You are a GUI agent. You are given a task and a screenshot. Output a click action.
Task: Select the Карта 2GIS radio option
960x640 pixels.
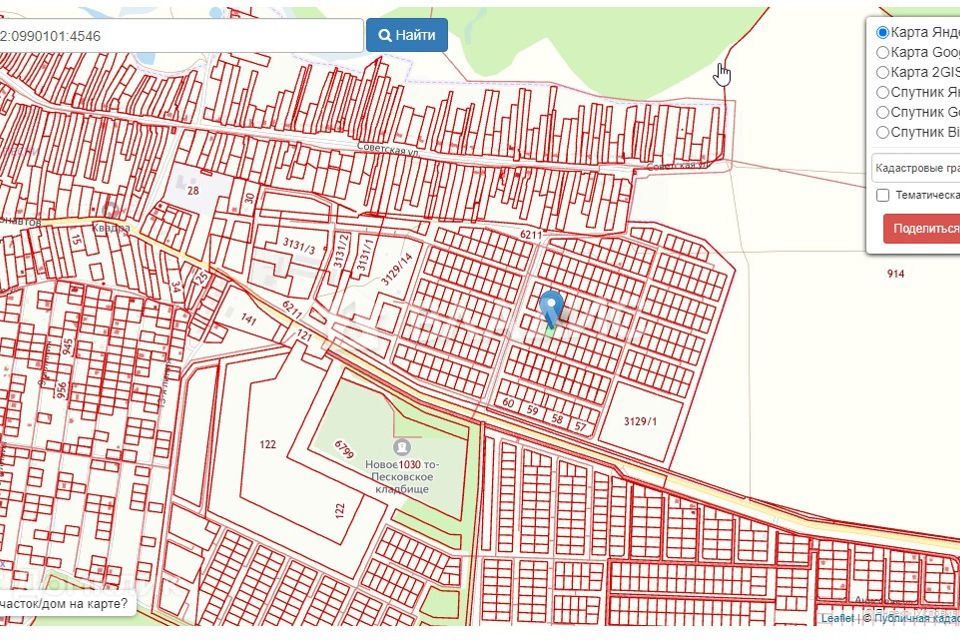pyautogui.click(x=882, y=72)
